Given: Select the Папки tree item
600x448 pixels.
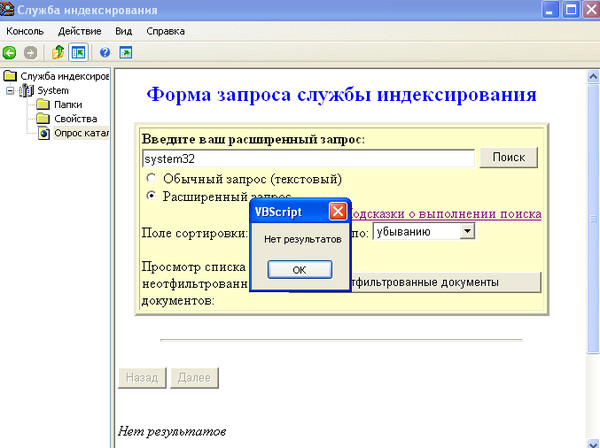Looking at the screenshot, I should tap(68, 104).
